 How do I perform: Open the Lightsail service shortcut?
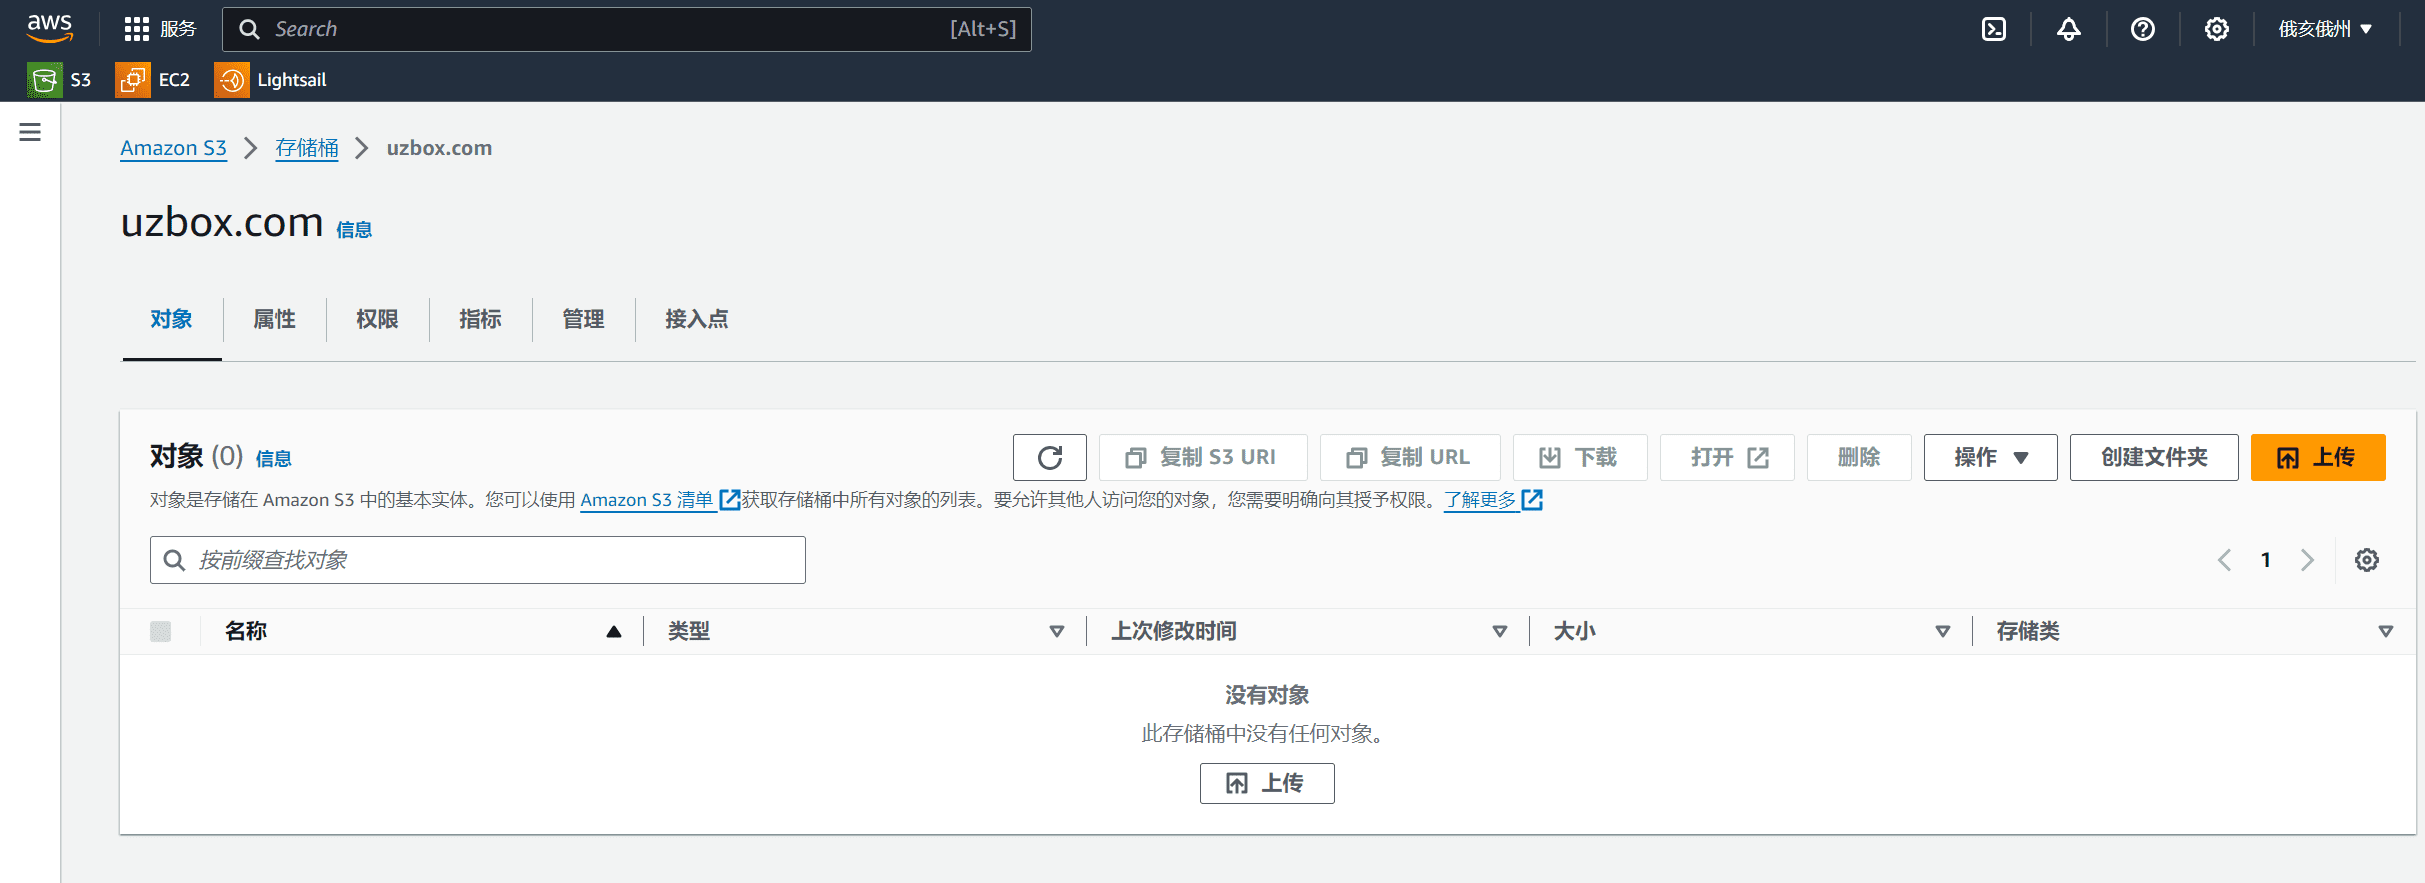[271, 80]
